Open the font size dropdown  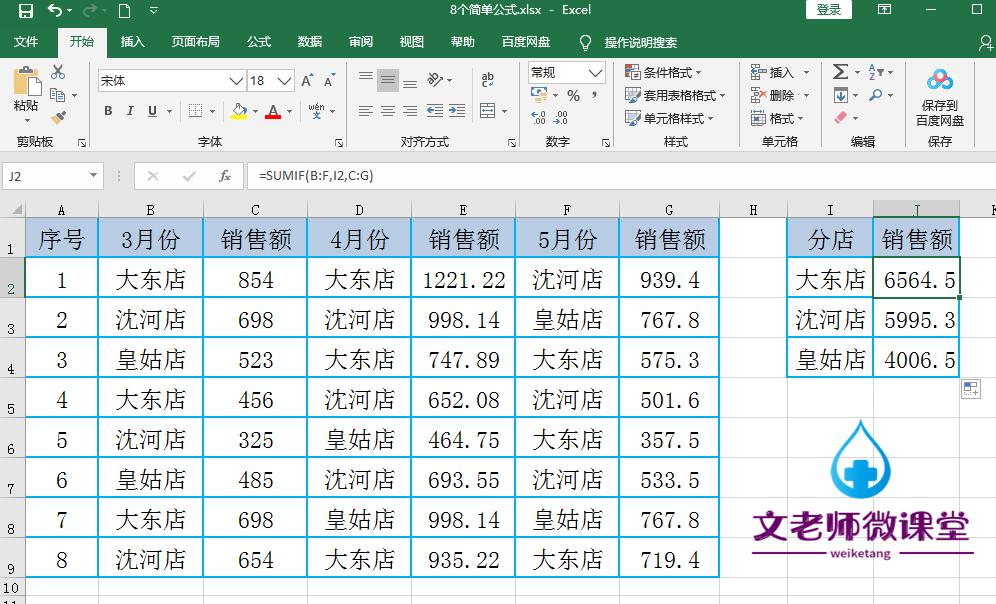[284, 80]
